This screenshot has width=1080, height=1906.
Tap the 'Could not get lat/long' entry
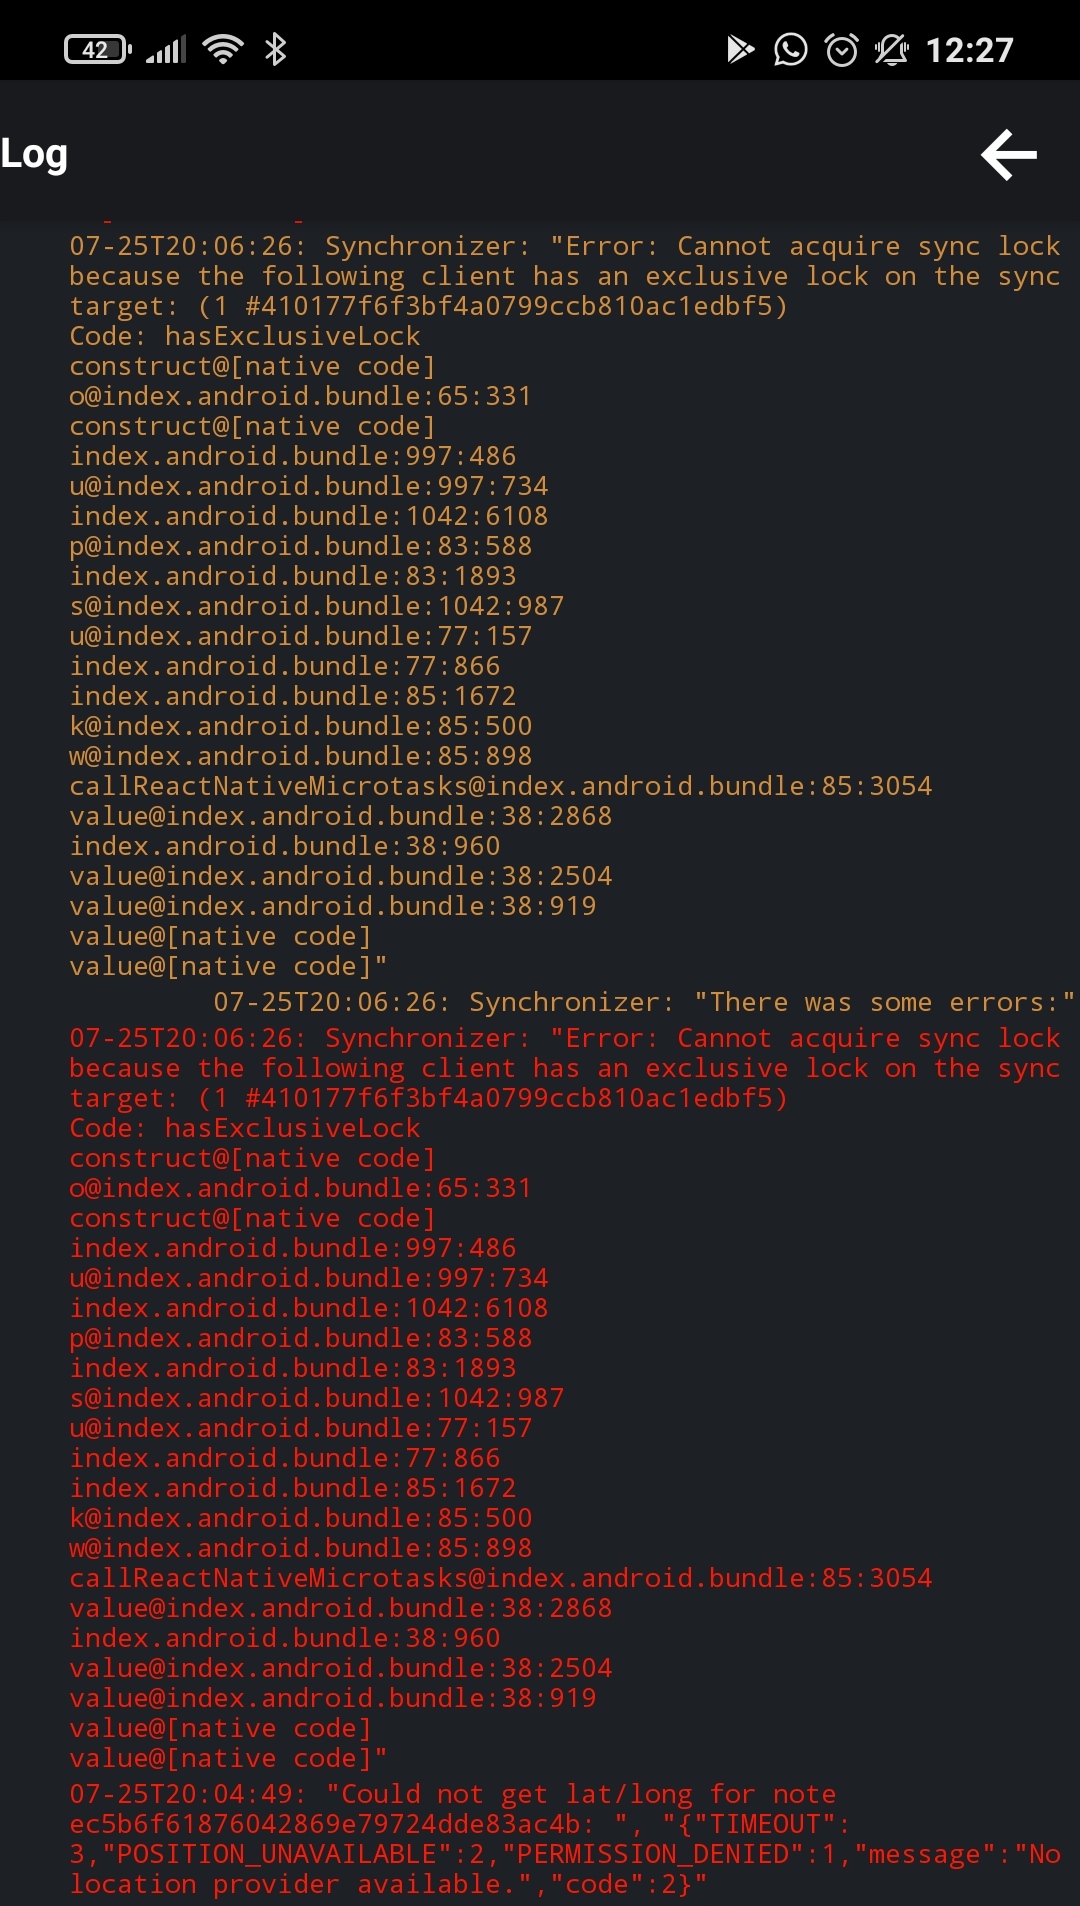(450, 1793)
